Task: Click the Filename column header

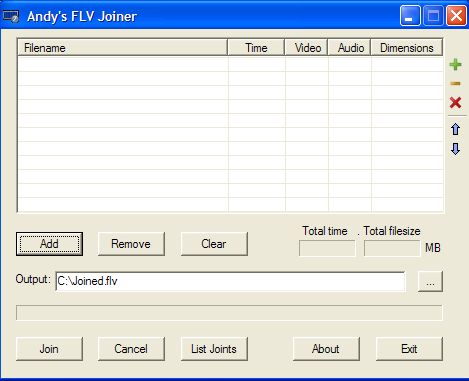Action: click(x=122, y=48)
